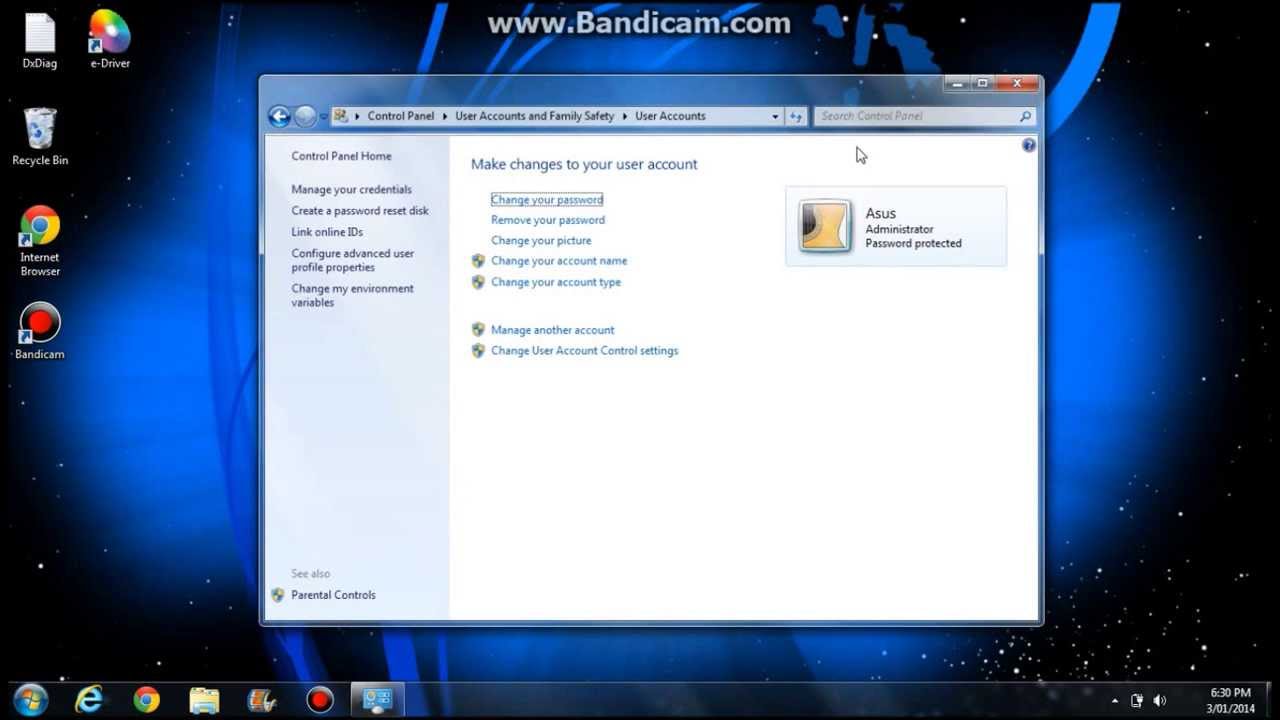Click the Control Panel taskbar button
Image resolution: width=1280 pixels, height=720 pixels.
[377, 699]
